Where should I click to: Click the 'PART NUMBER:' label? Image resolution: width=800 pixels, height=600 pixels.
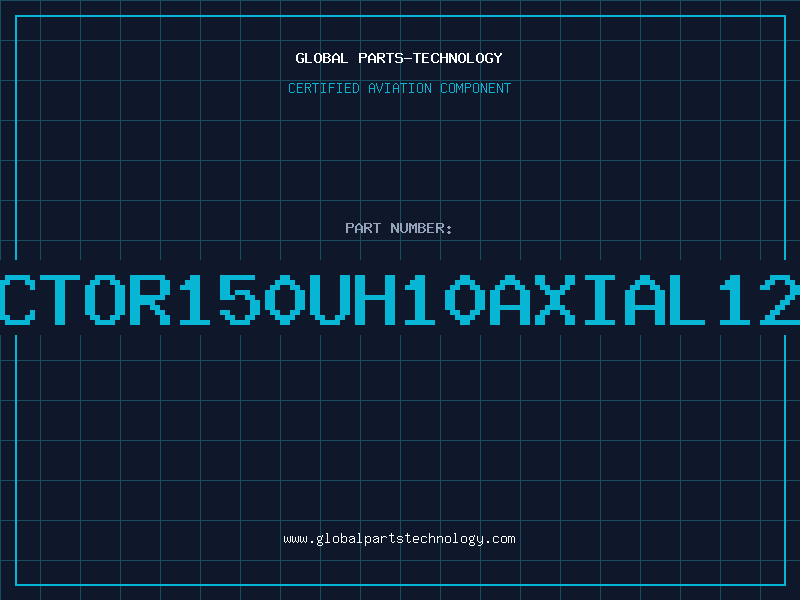(x=399, y=228)
